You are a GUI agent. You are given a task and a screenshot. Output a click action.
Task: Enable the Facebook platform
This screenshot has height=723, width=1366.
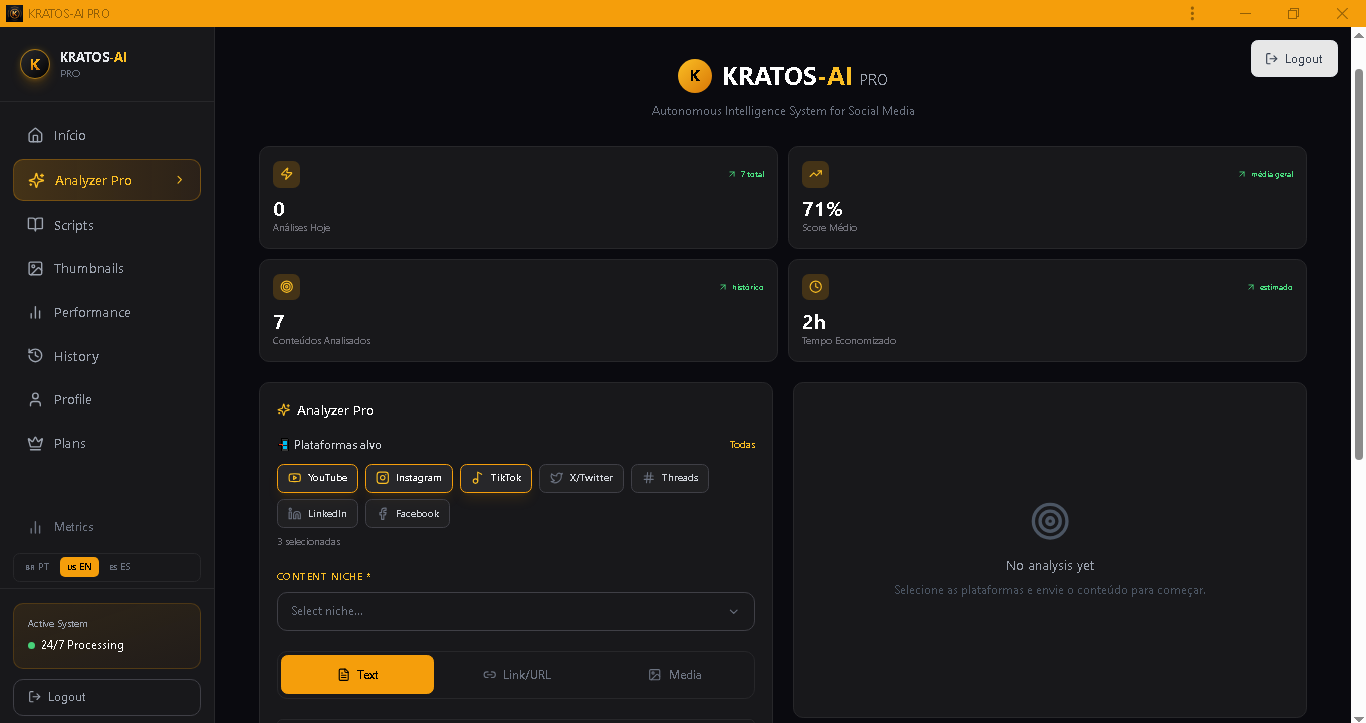(407, 513)
